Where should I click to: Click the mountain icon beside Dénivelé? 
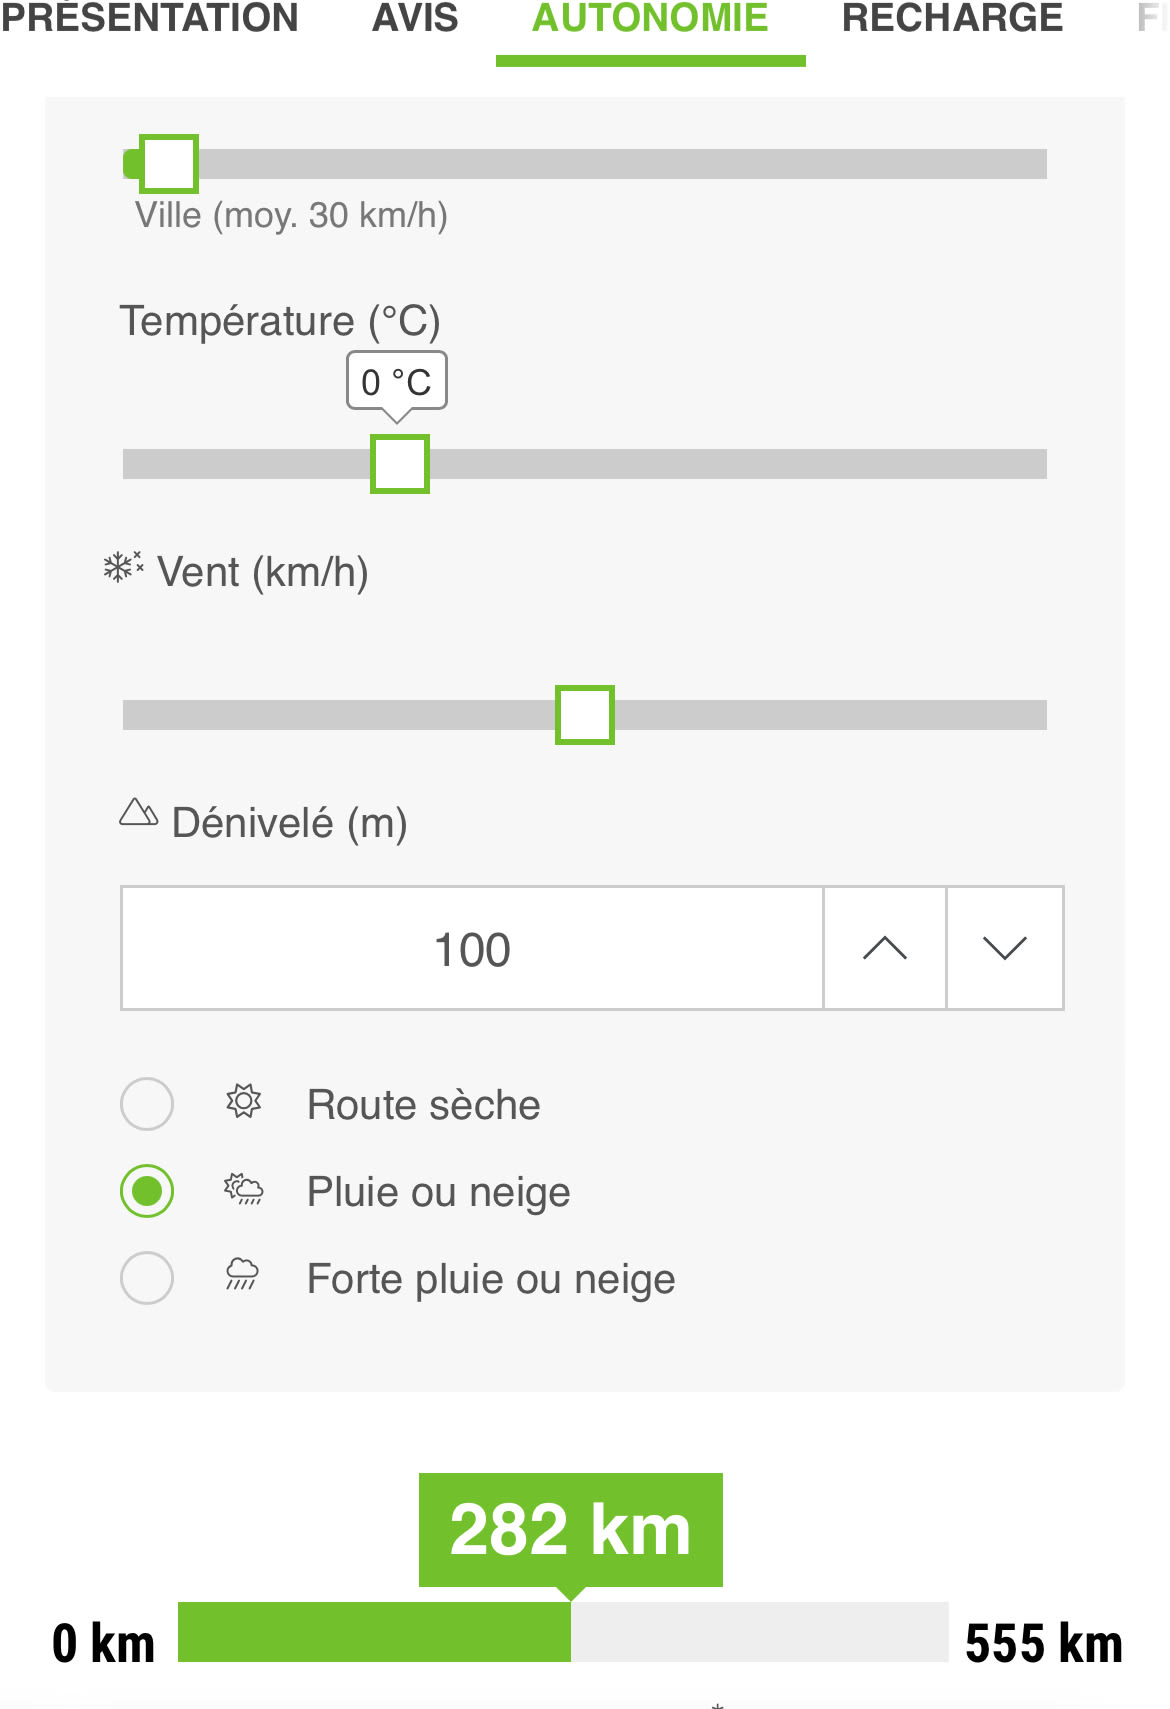coord(139,812)
